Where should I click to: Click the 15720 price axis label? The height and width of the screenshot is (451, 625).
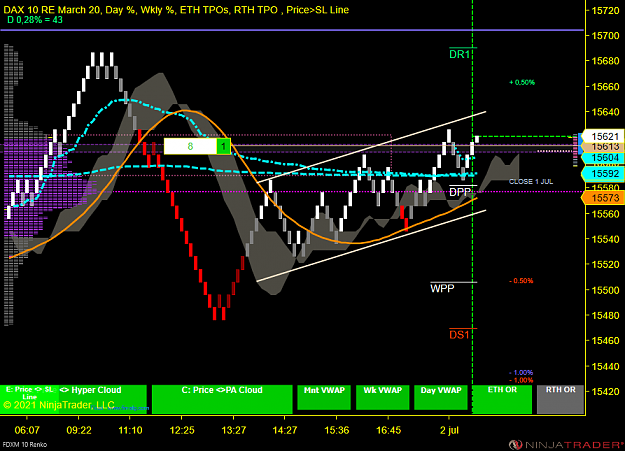pyautogui.click(x=605, y=10)
